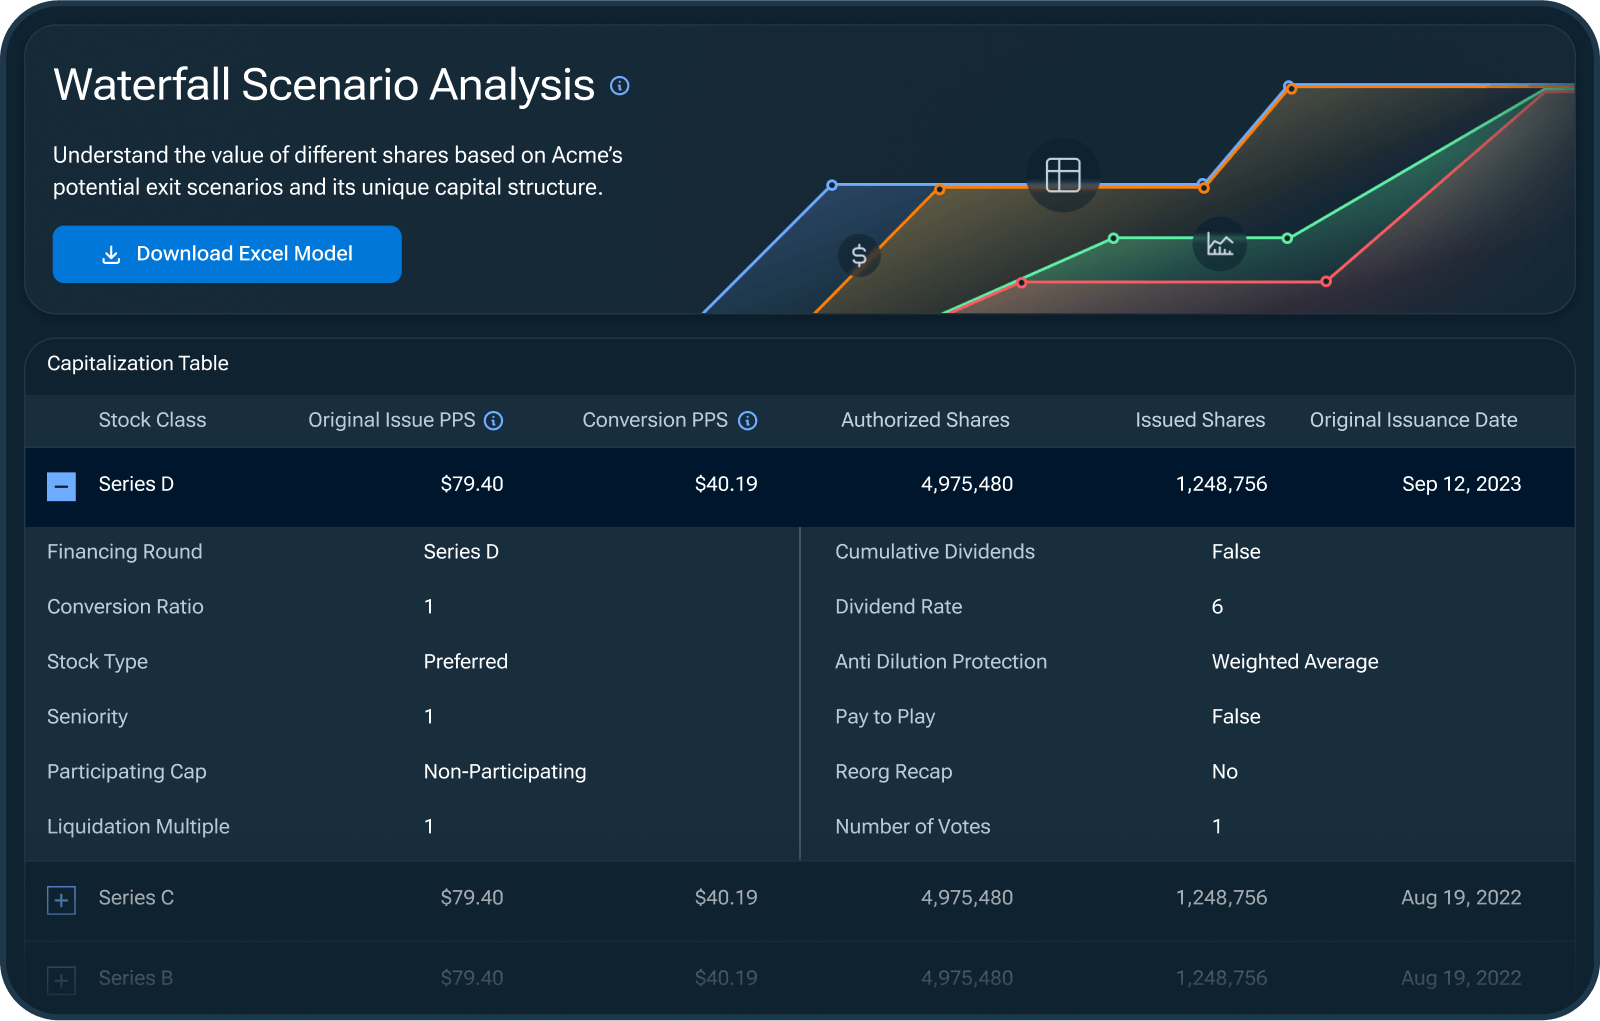Click the download arrow icon in the blue button
Viewport: 1600px width, 1021px height.
click(x=113, y=254)
